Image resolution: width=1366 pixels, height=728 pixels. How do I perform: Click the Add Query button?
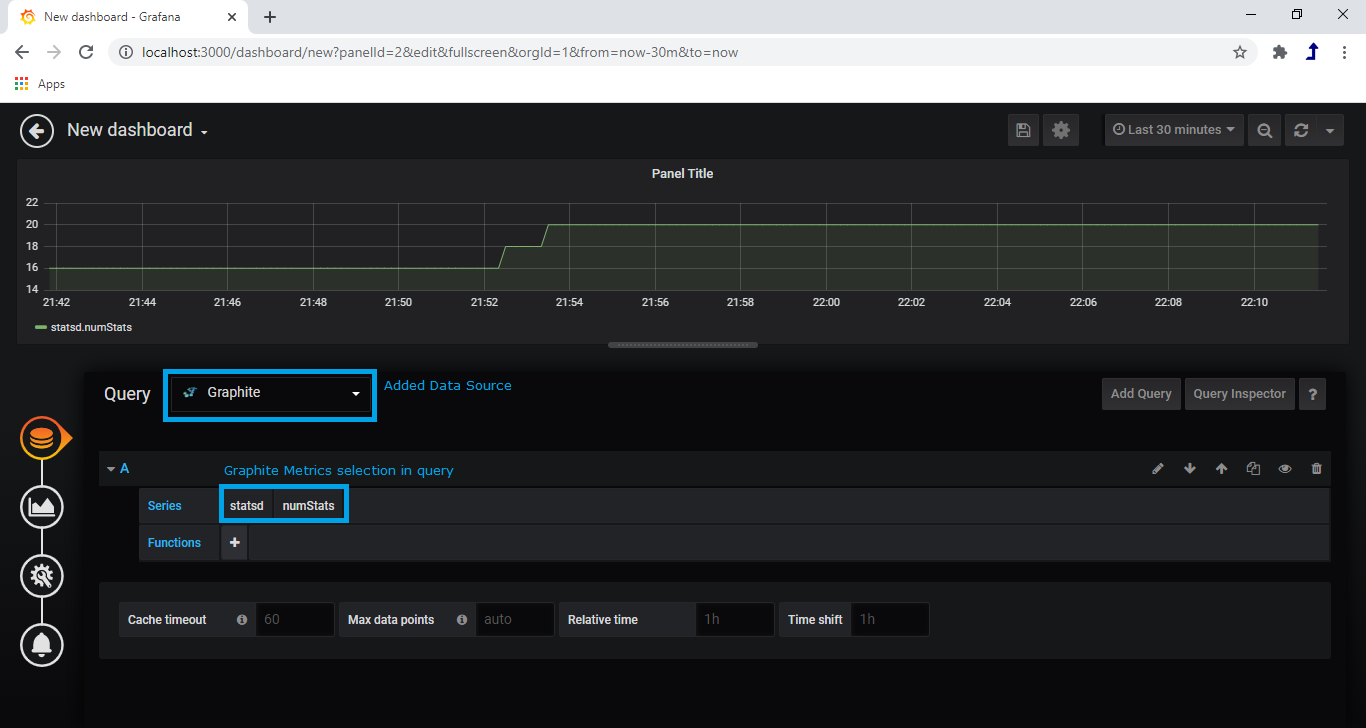click(x=1140, y=393)
